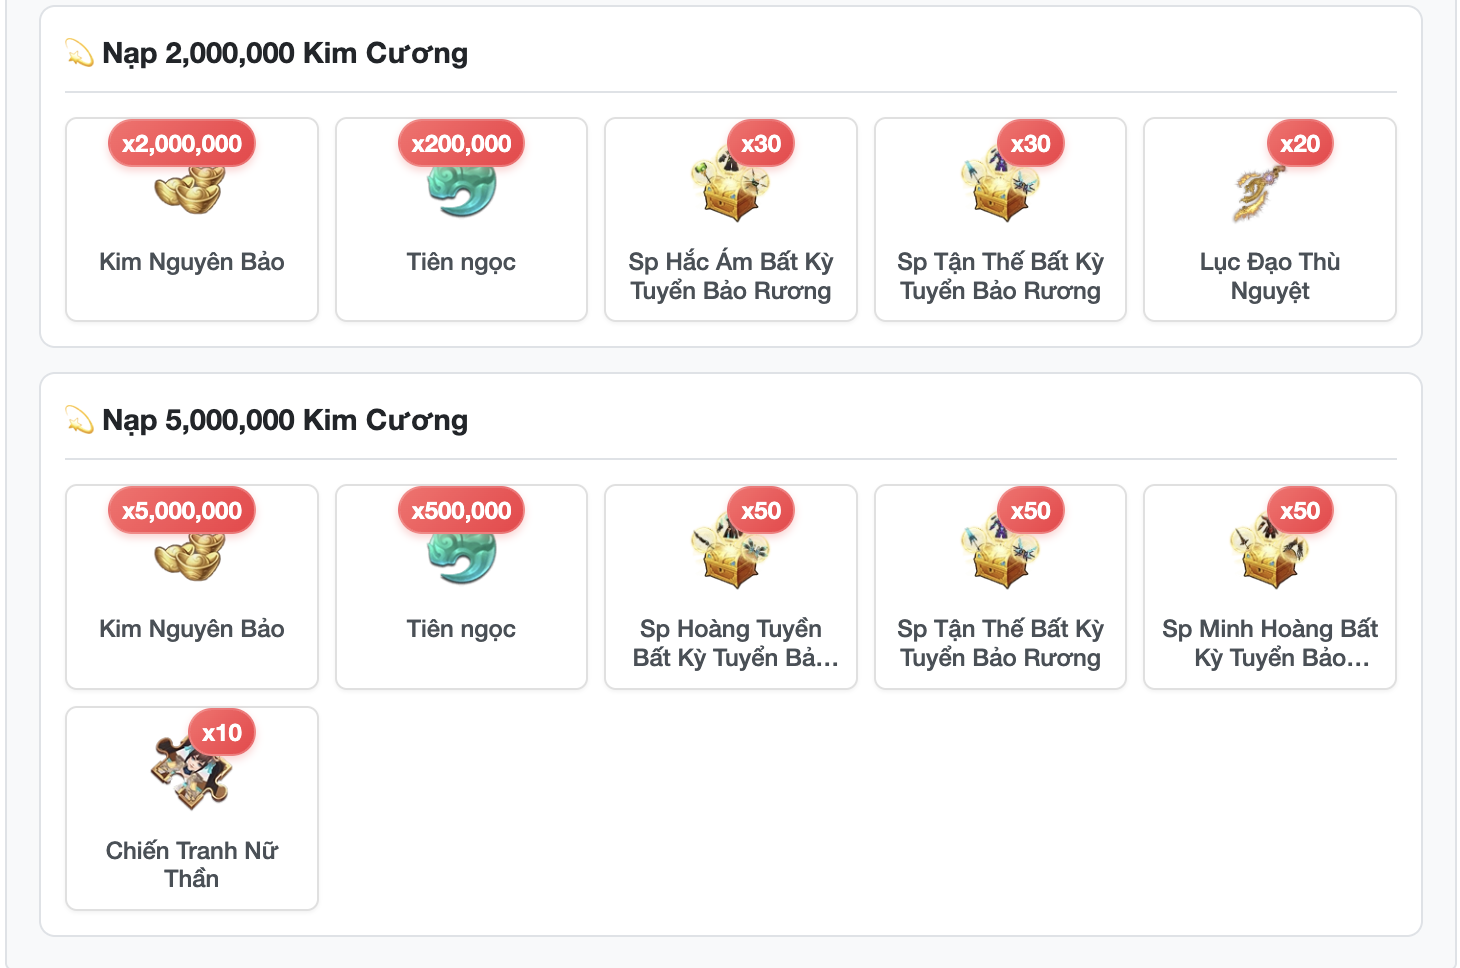Click the x2,000,000 quantity badge

pos(182,144)
